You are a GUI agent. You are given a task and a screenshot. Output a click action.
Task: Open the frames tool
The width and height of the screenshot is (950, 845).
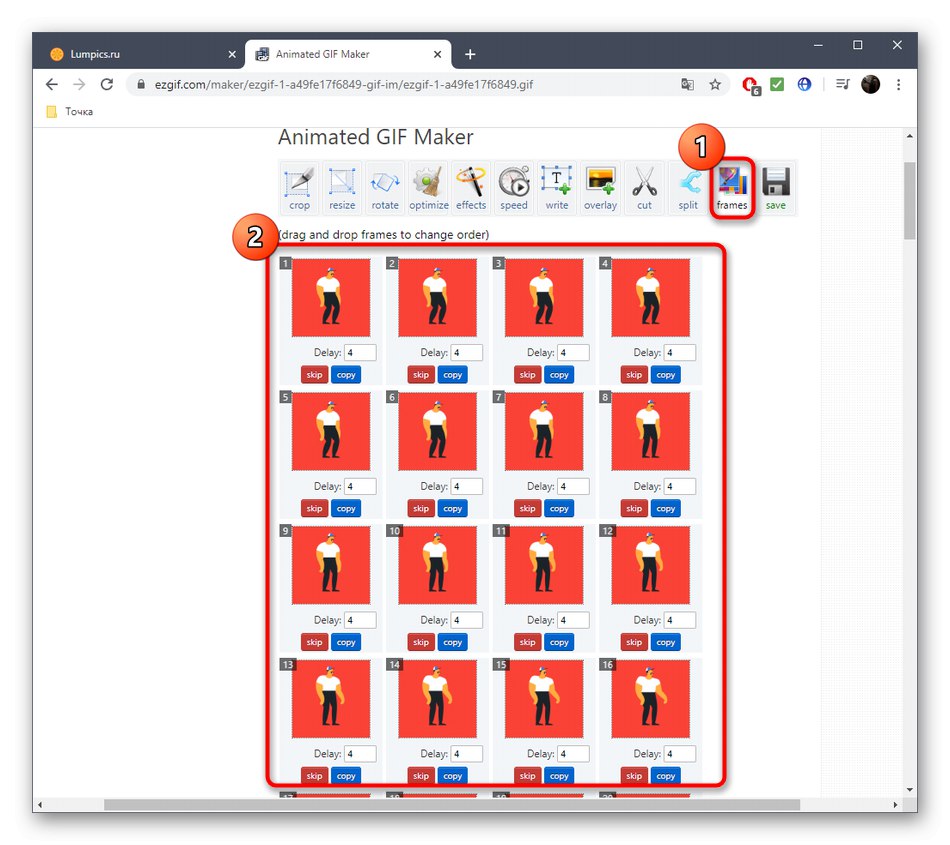[732, 188]
